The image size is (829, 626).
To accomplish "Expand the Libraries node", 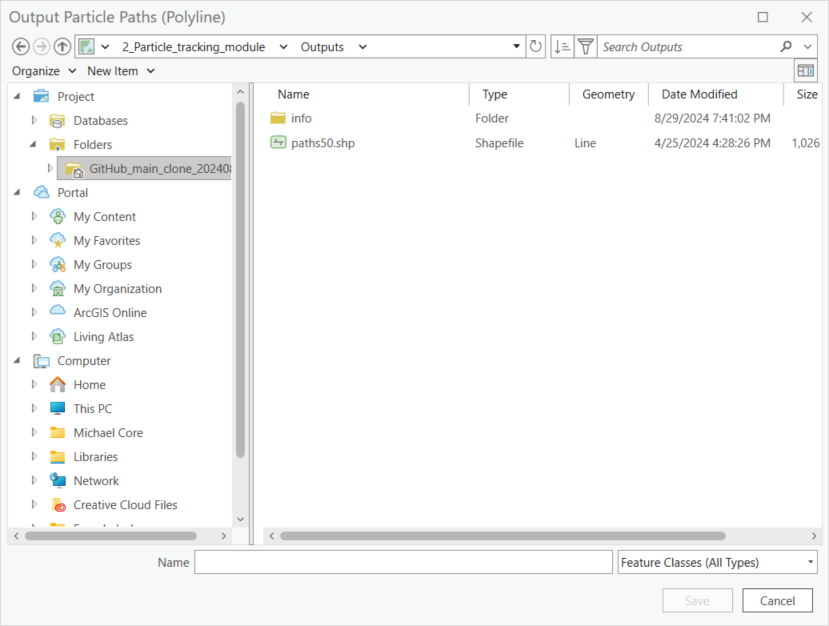I will click(x=34, y=456).
